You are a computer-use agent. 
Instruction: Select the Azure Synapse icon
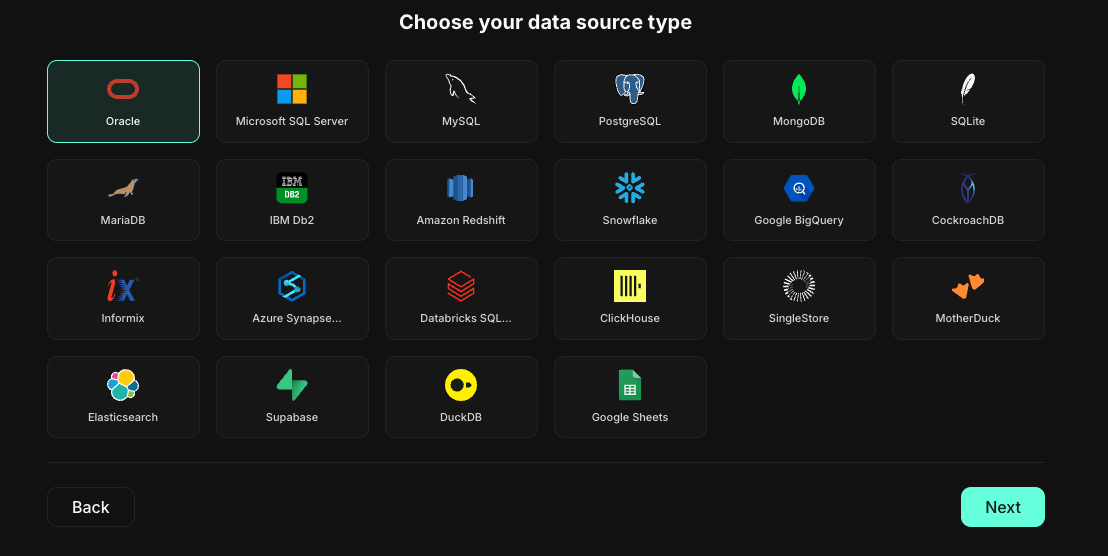pyautogui.click(x=292, y=286)
